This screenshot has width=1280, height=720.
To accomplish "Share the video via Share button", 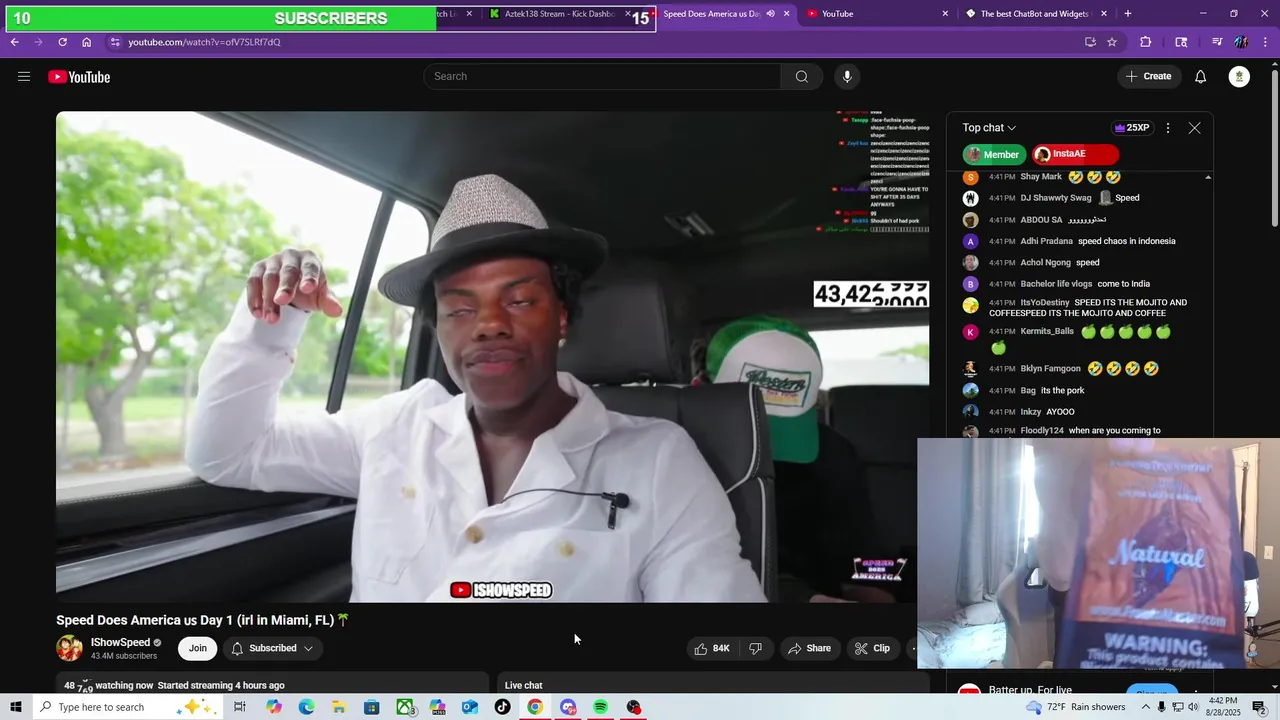I will [x=809, y=648].
